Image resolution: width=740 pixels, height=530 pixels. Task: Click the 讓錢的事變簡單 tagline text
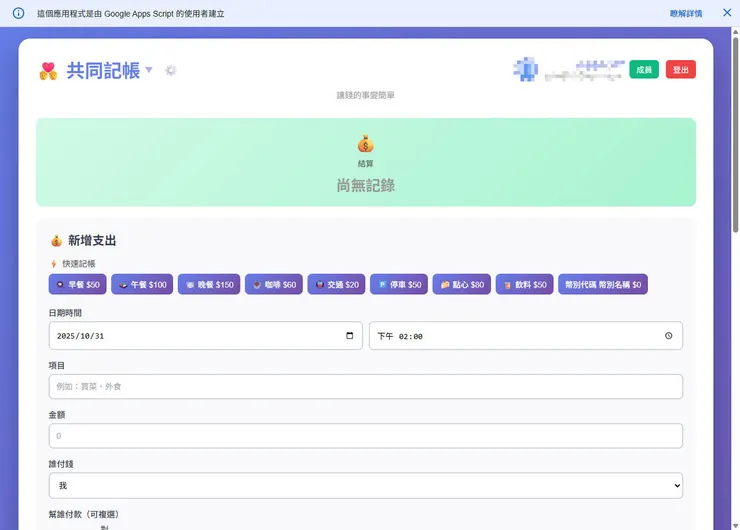coord(366,95)
